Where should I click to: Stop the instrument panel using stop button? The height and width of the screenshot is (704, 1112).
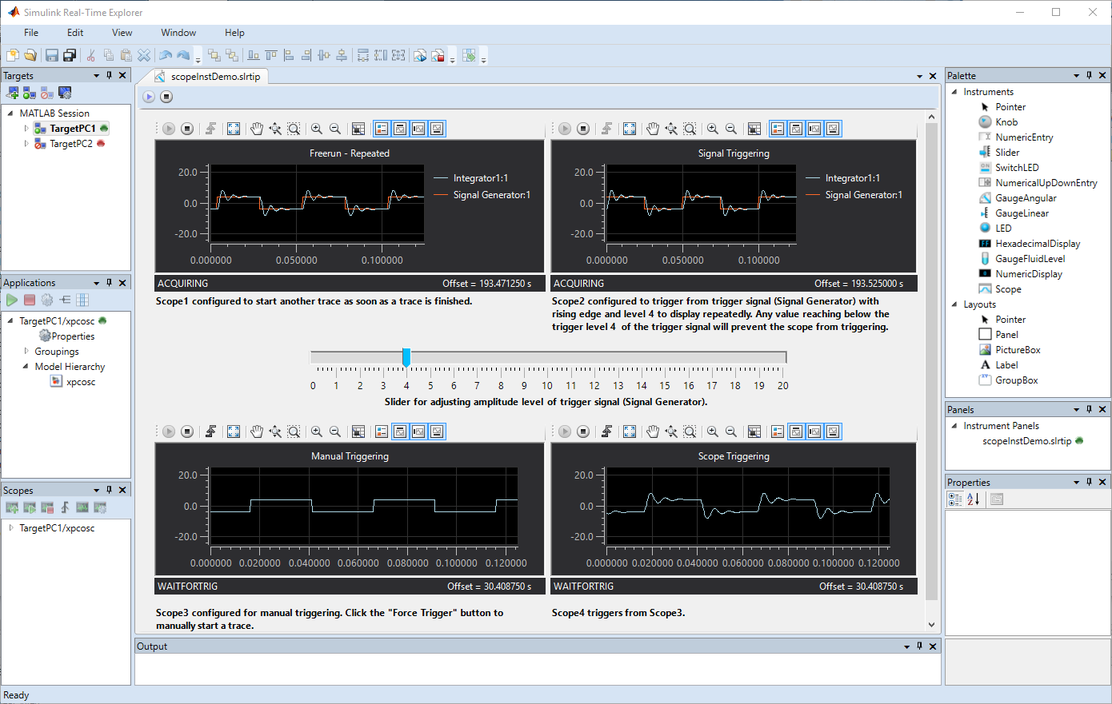coord(166,96)
